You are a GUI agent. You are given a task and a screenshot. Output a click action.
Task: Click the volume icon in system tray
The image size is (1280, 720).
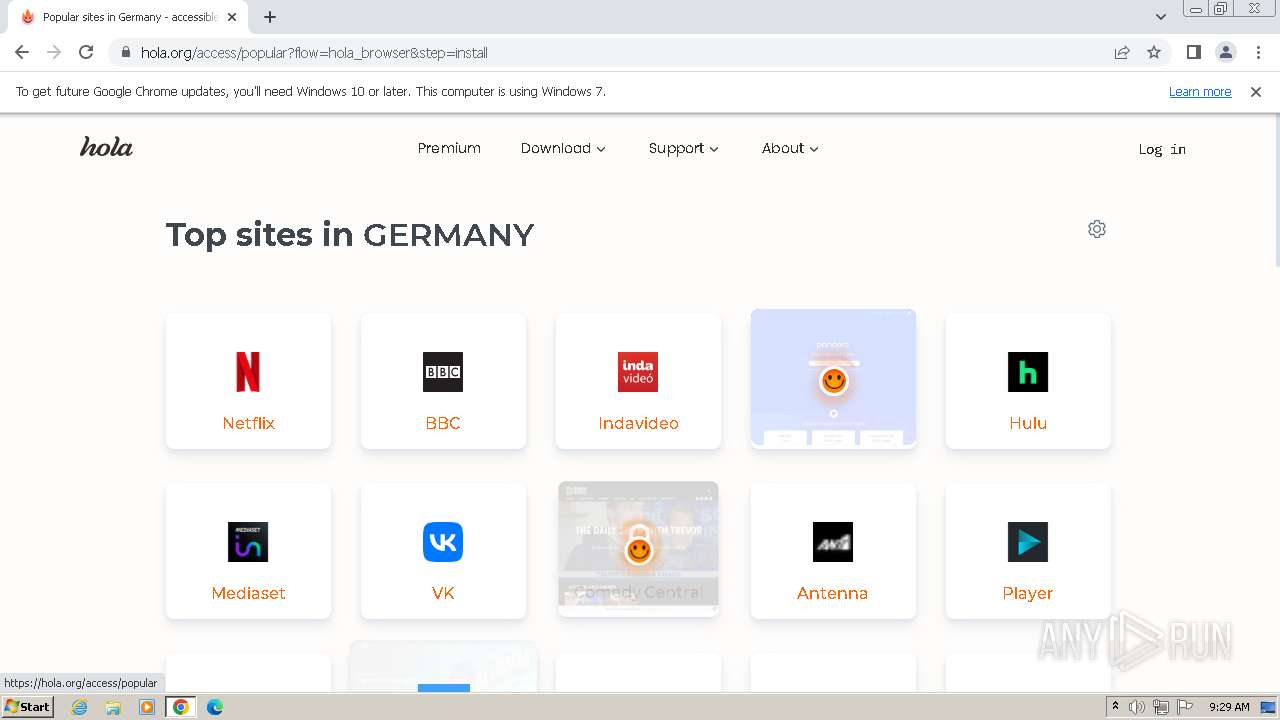[1137, 707]
